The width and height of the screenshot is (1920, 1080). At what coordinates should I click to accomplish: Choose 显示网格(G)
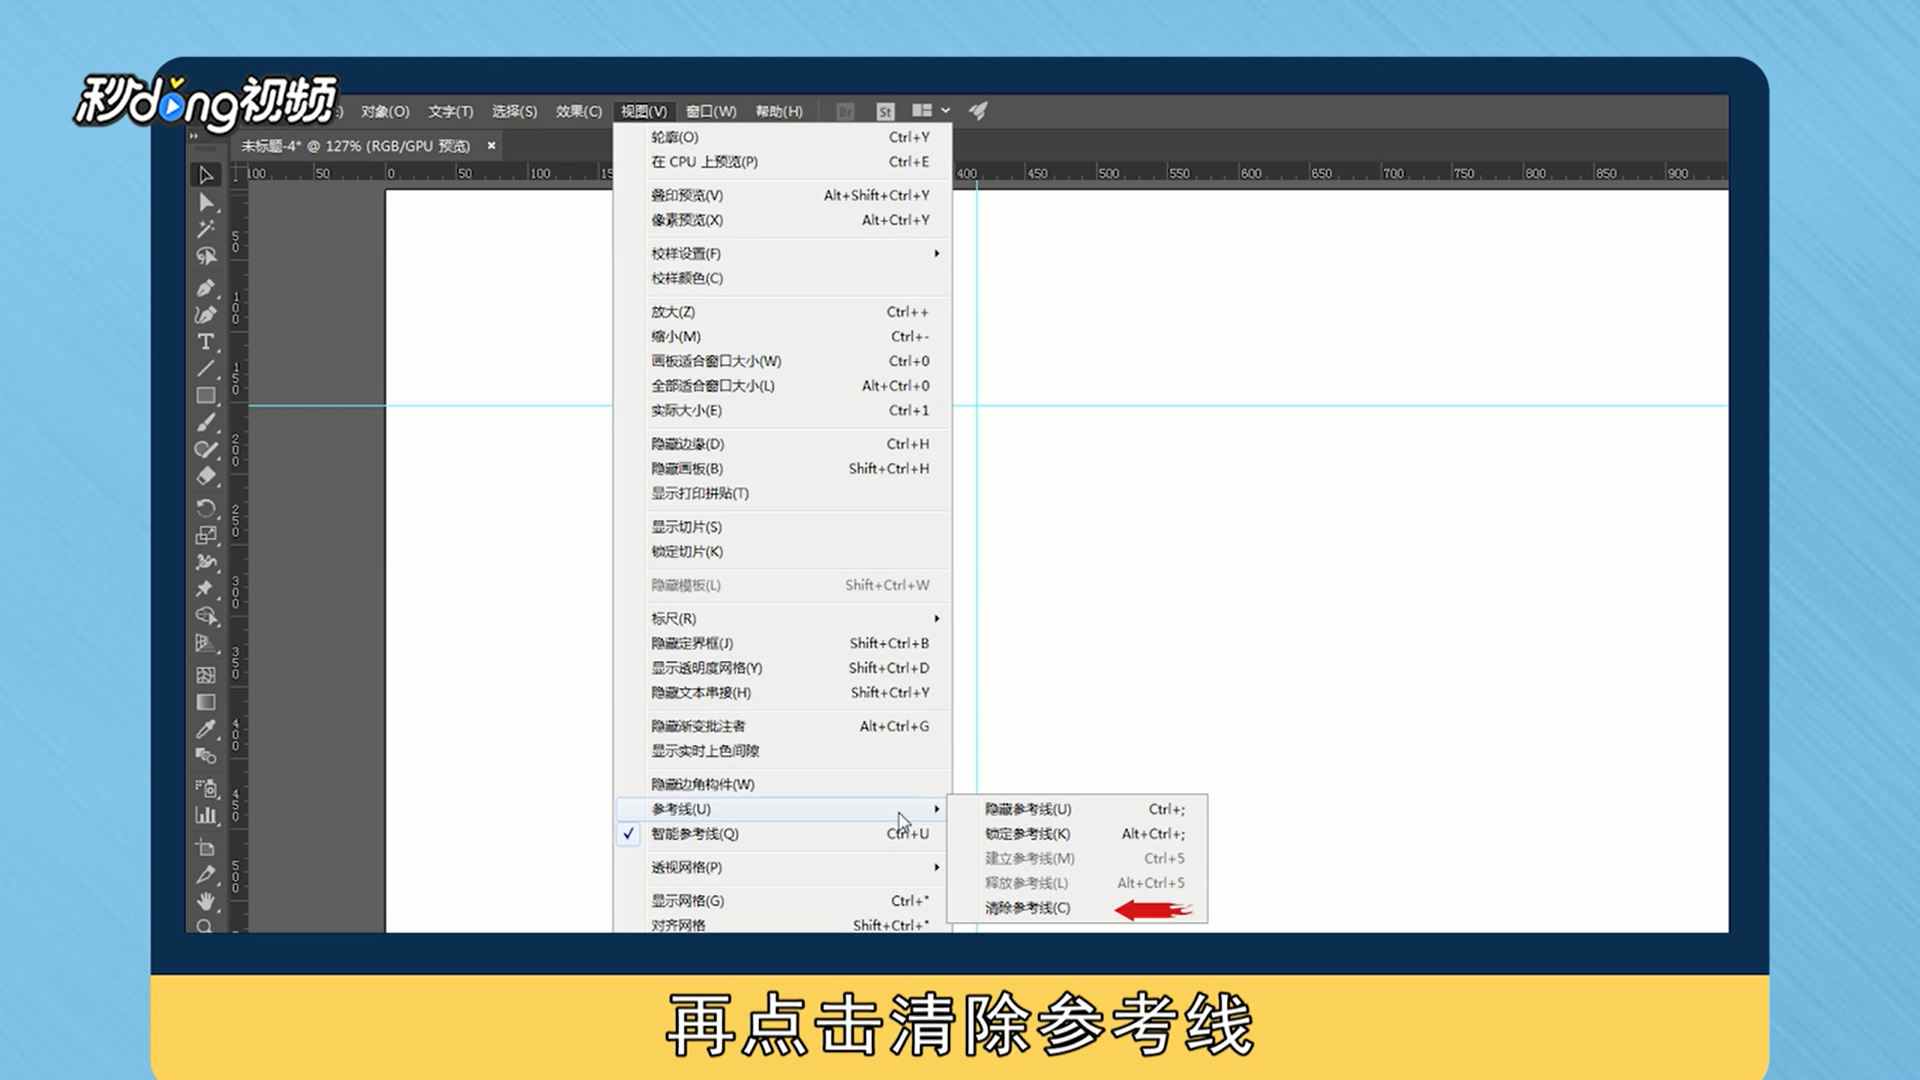tap(783, 901)
